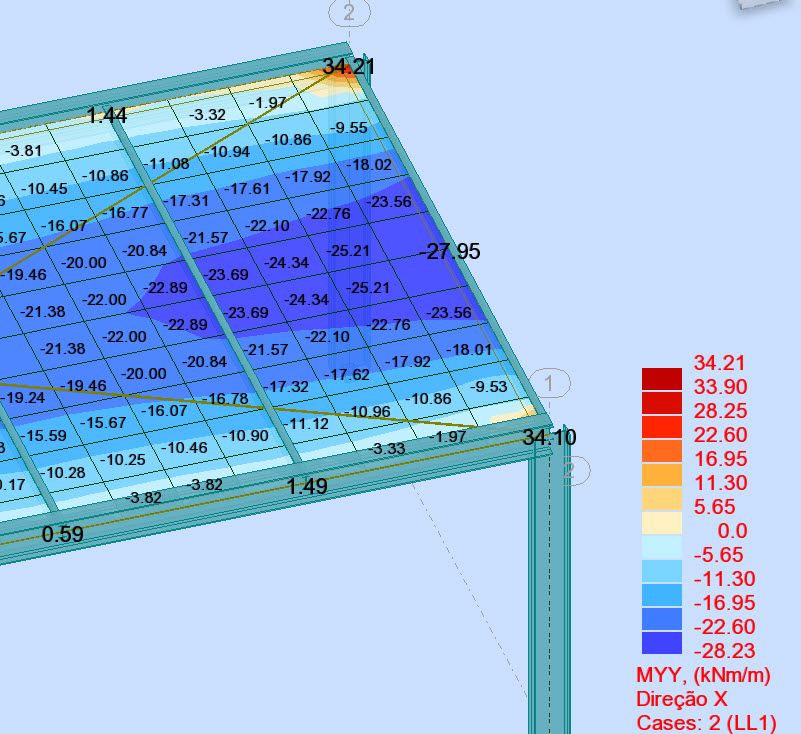Select the cream swatch above 0.0
The height and width of the screenshot is (734, 801).
click(662, 523)
